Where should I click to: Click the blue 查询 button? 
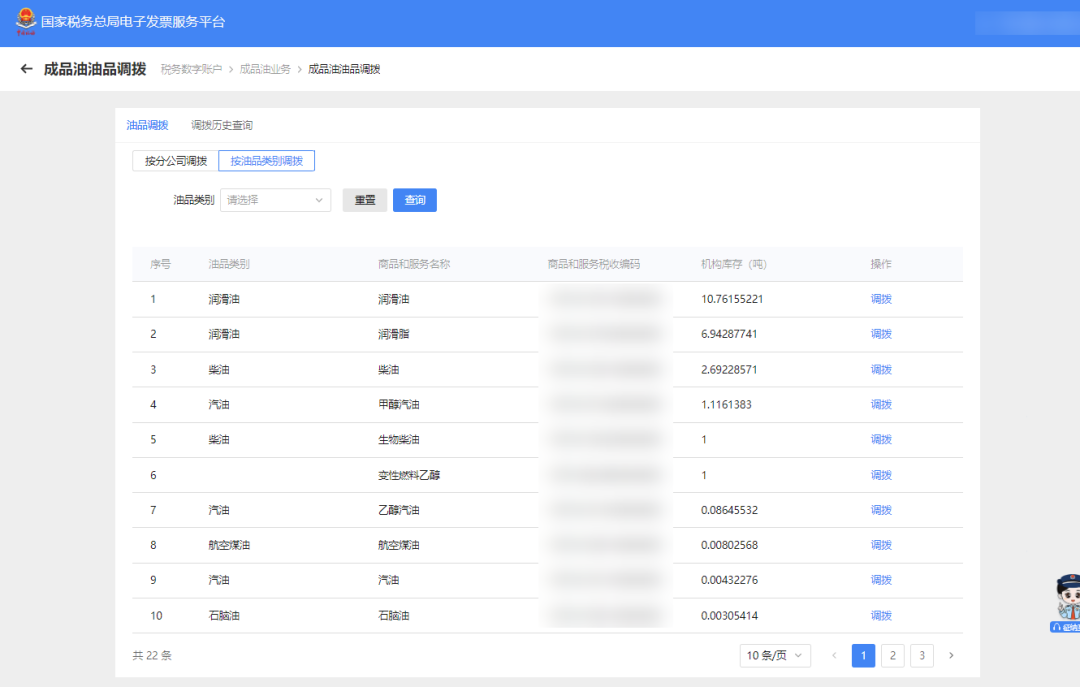[414, 200]
